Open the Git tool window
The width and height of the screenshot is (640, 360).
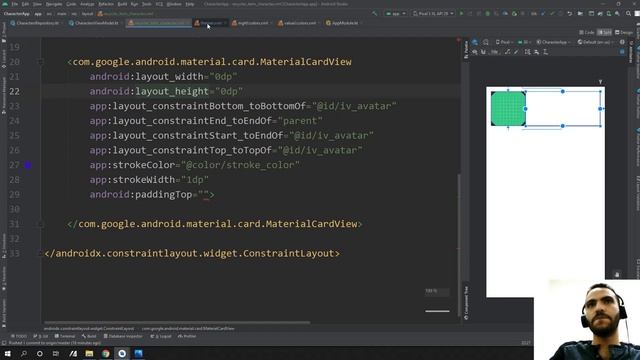pos(41,336)
